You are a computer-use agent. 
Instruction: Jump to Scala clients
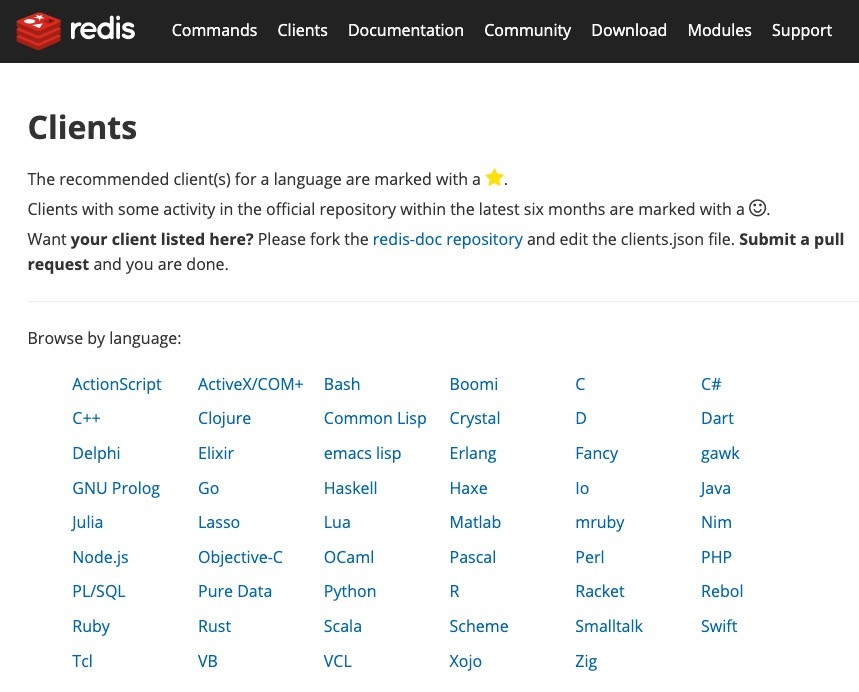(342, 626)
